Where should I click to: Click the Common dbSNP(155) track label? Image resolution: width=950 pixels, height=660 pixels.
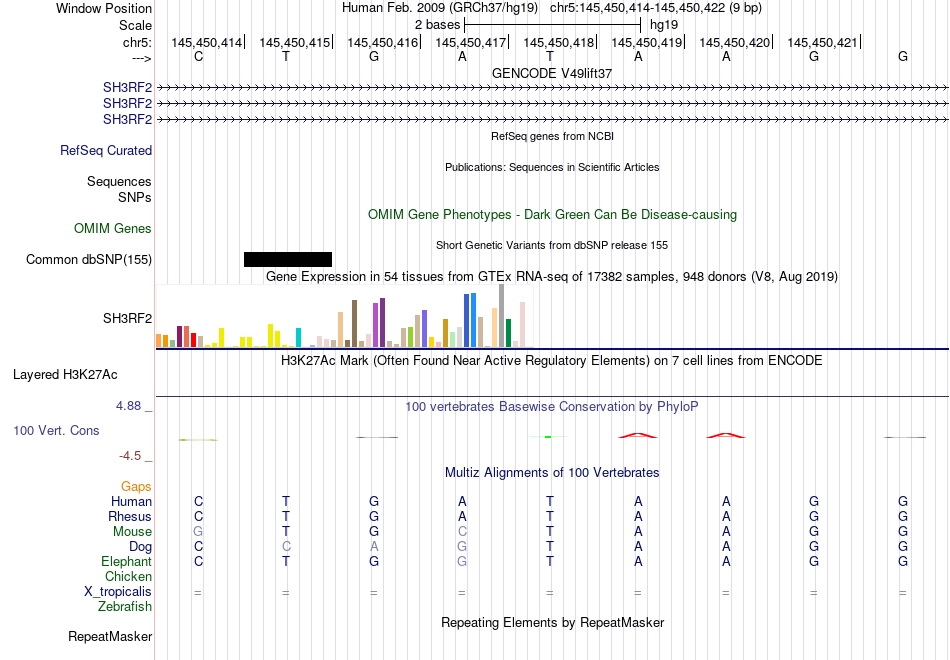click(x=89, y=259)
